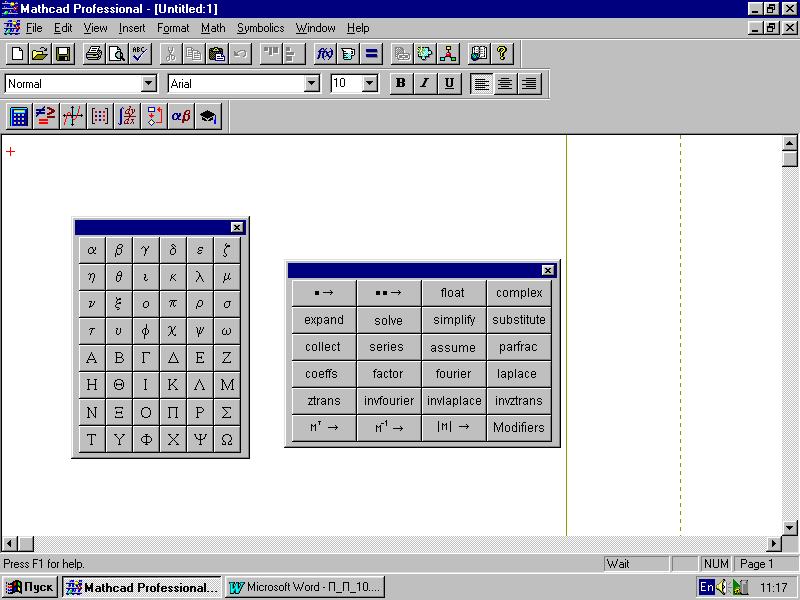Open the Boolean evaluation palette

point(46,116)
